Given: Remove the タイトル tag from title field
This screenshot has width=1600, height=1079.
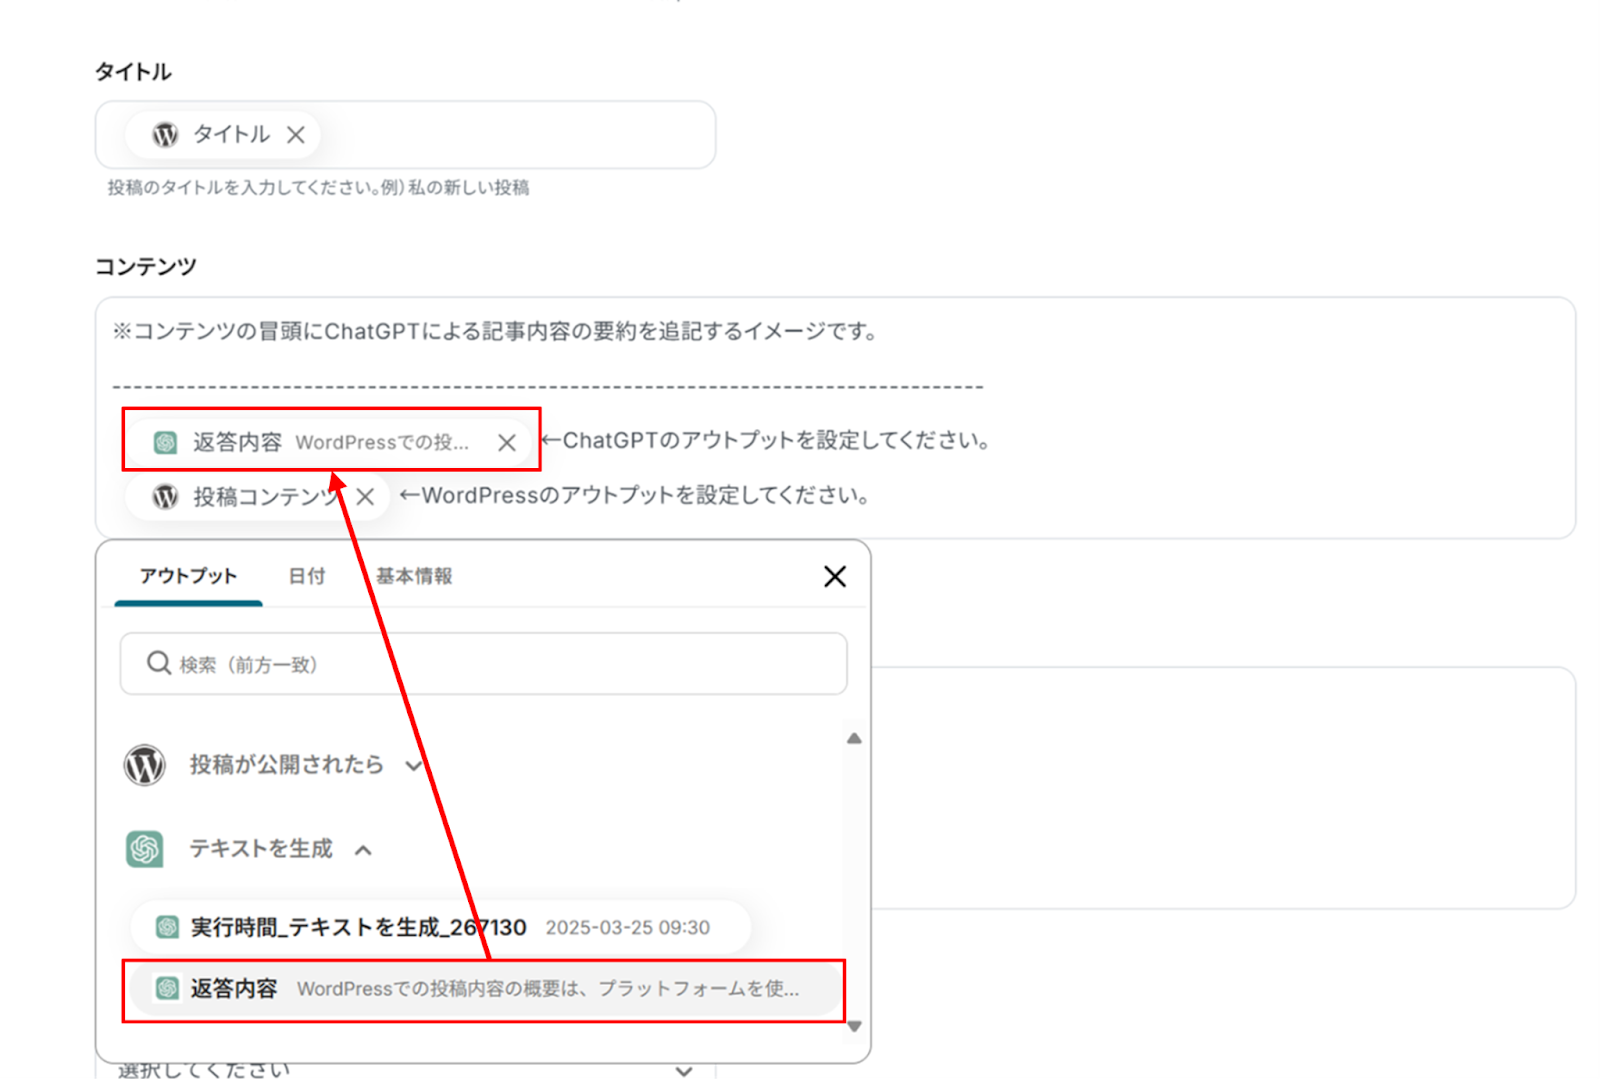Looking at the screenshot, I should pos(295,135).
